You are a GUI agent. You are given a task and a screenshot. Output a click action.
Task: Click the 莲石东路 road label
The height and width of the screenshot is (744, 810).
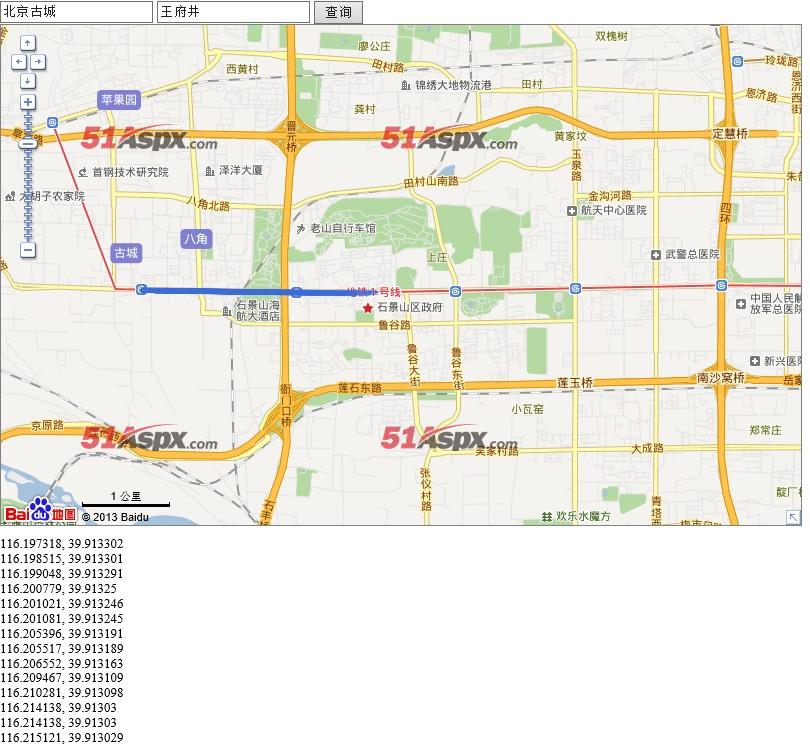point(360,388)
